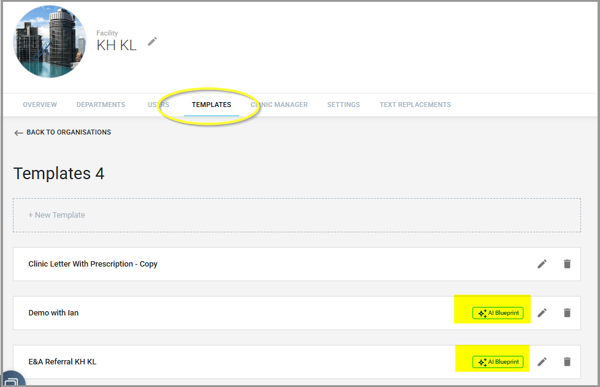
Task: Open AI Blueprint for Demo with Ian
Action: (x=498, y=313)
